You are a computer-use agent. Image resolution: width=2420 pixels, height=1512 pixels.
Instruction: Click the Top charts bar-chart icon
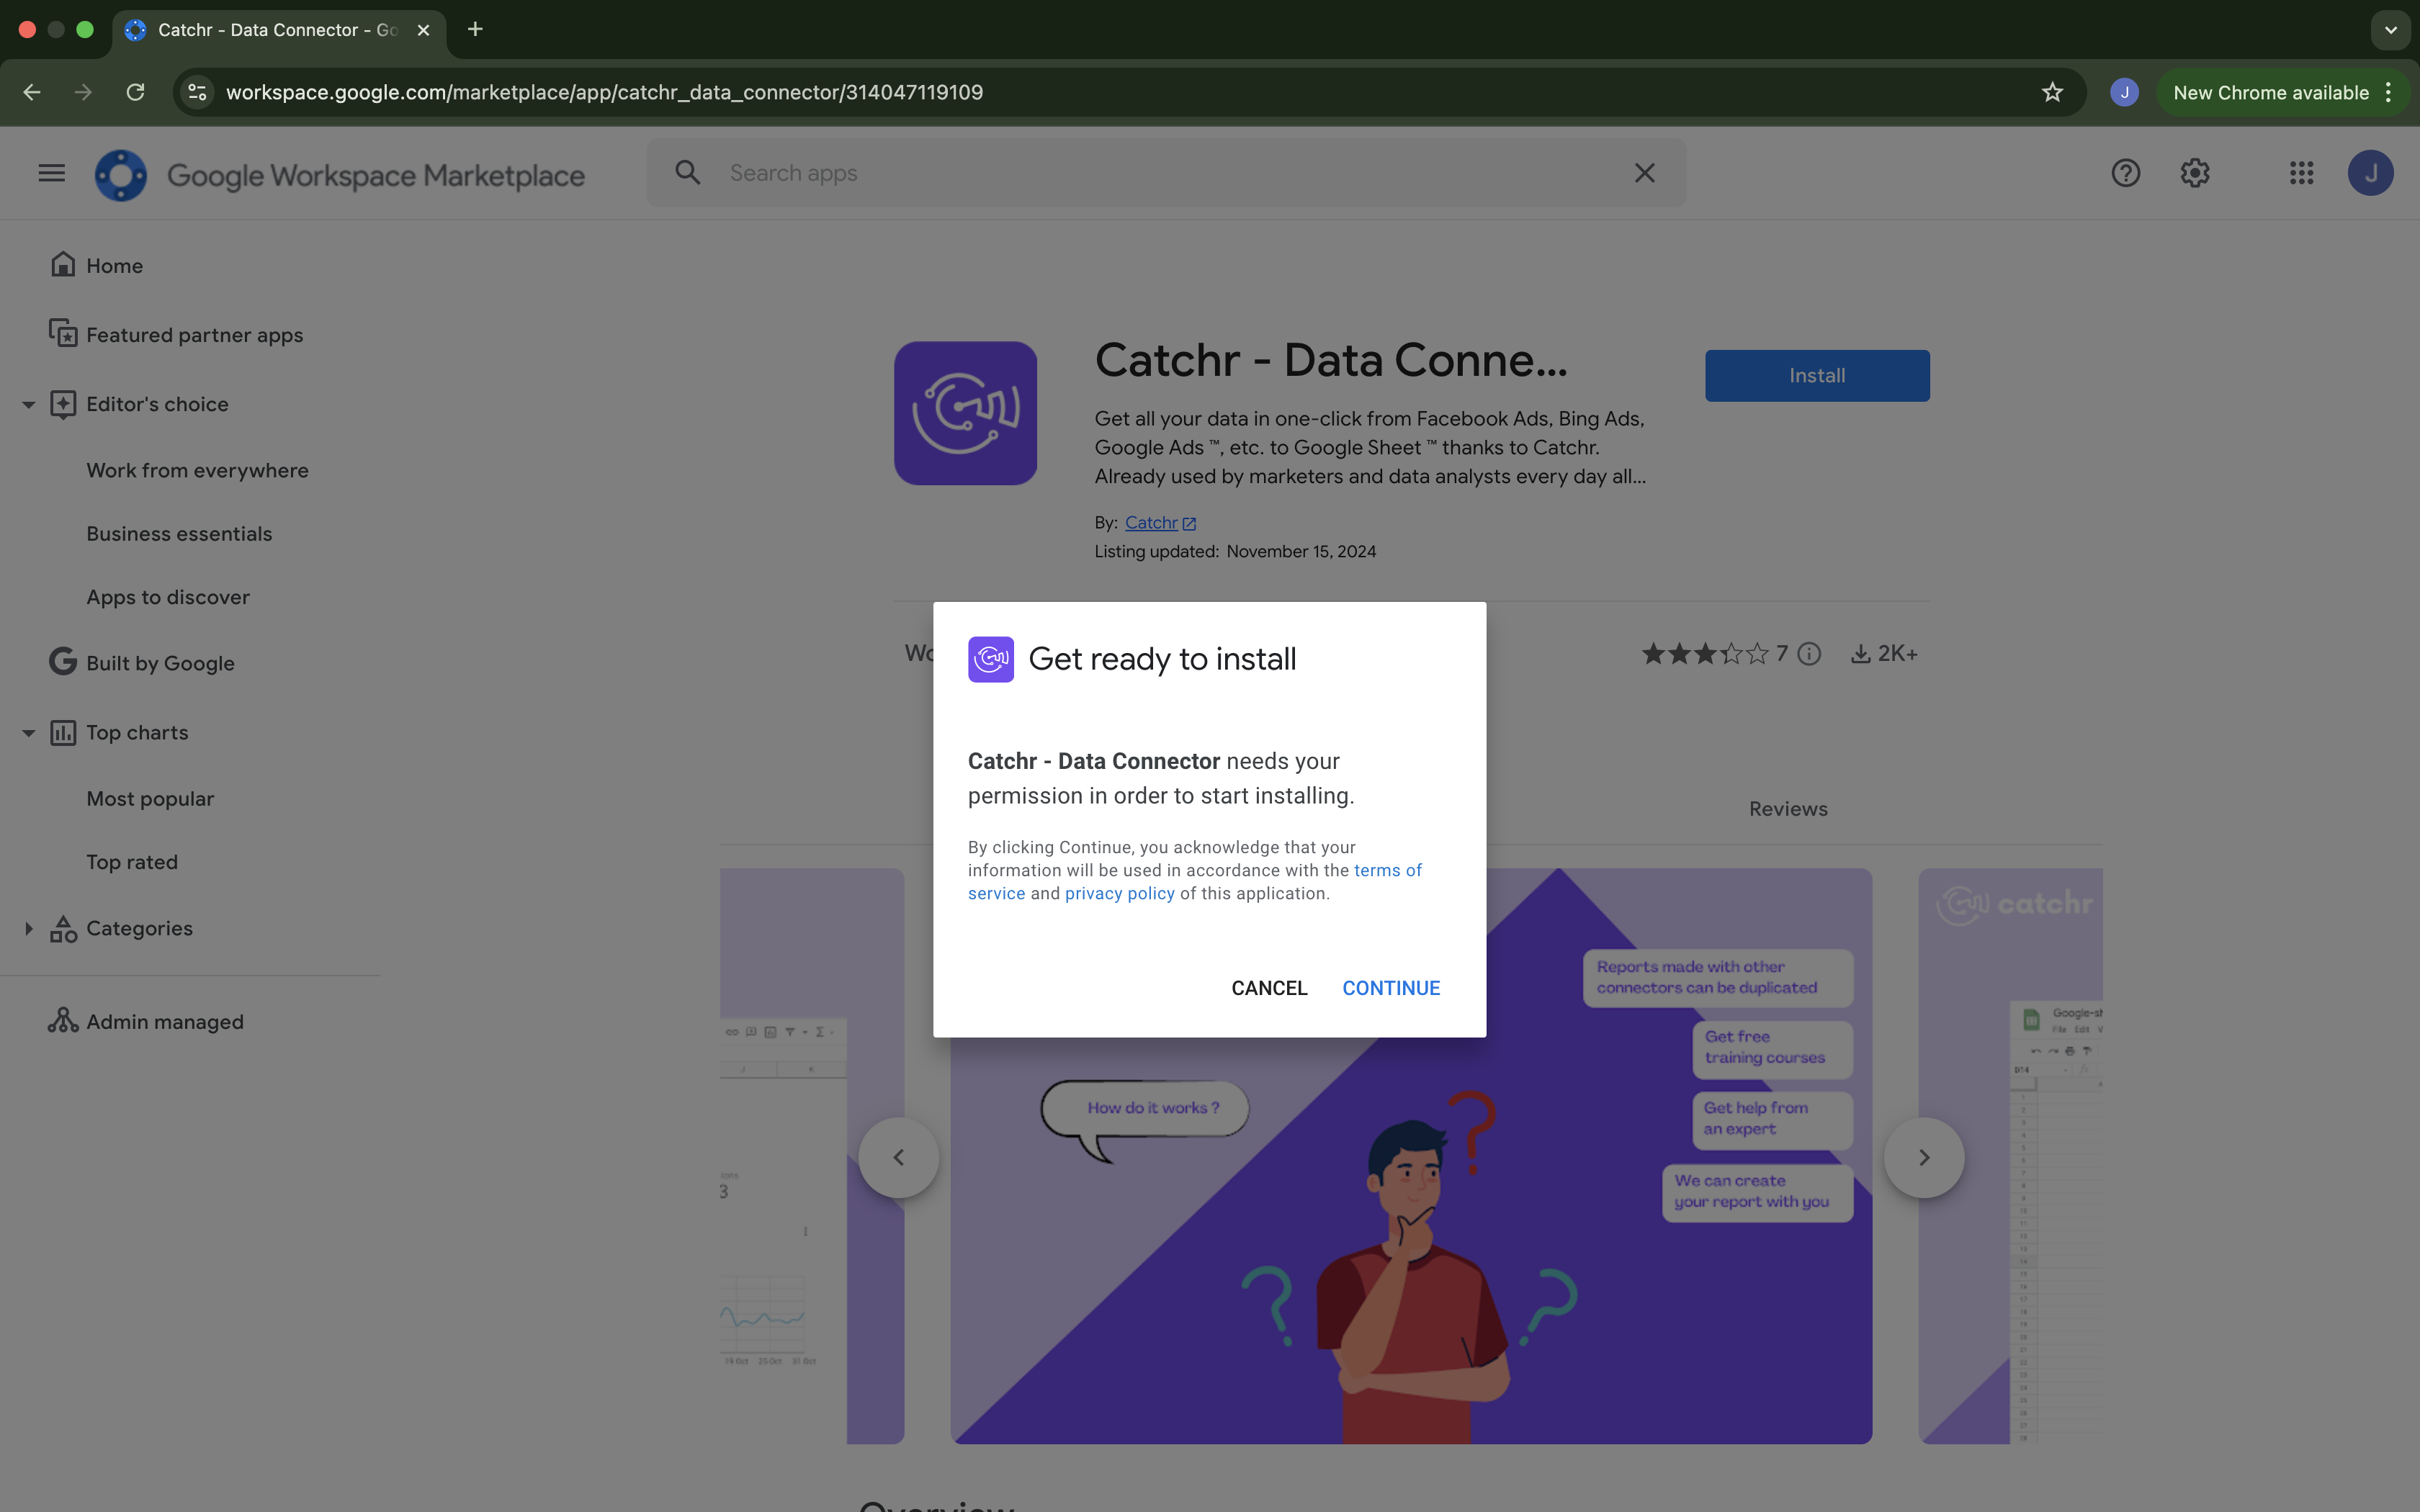(63, 732)
